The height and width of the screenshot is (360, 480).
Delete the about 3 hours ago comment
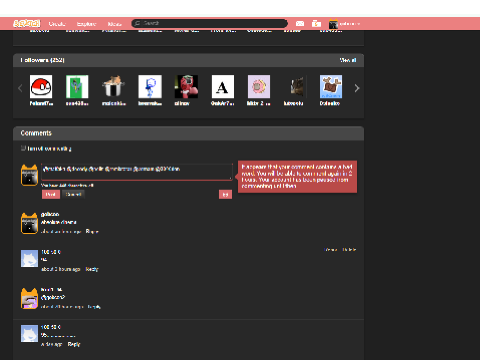pyautogui.click(x=349, y=249)
